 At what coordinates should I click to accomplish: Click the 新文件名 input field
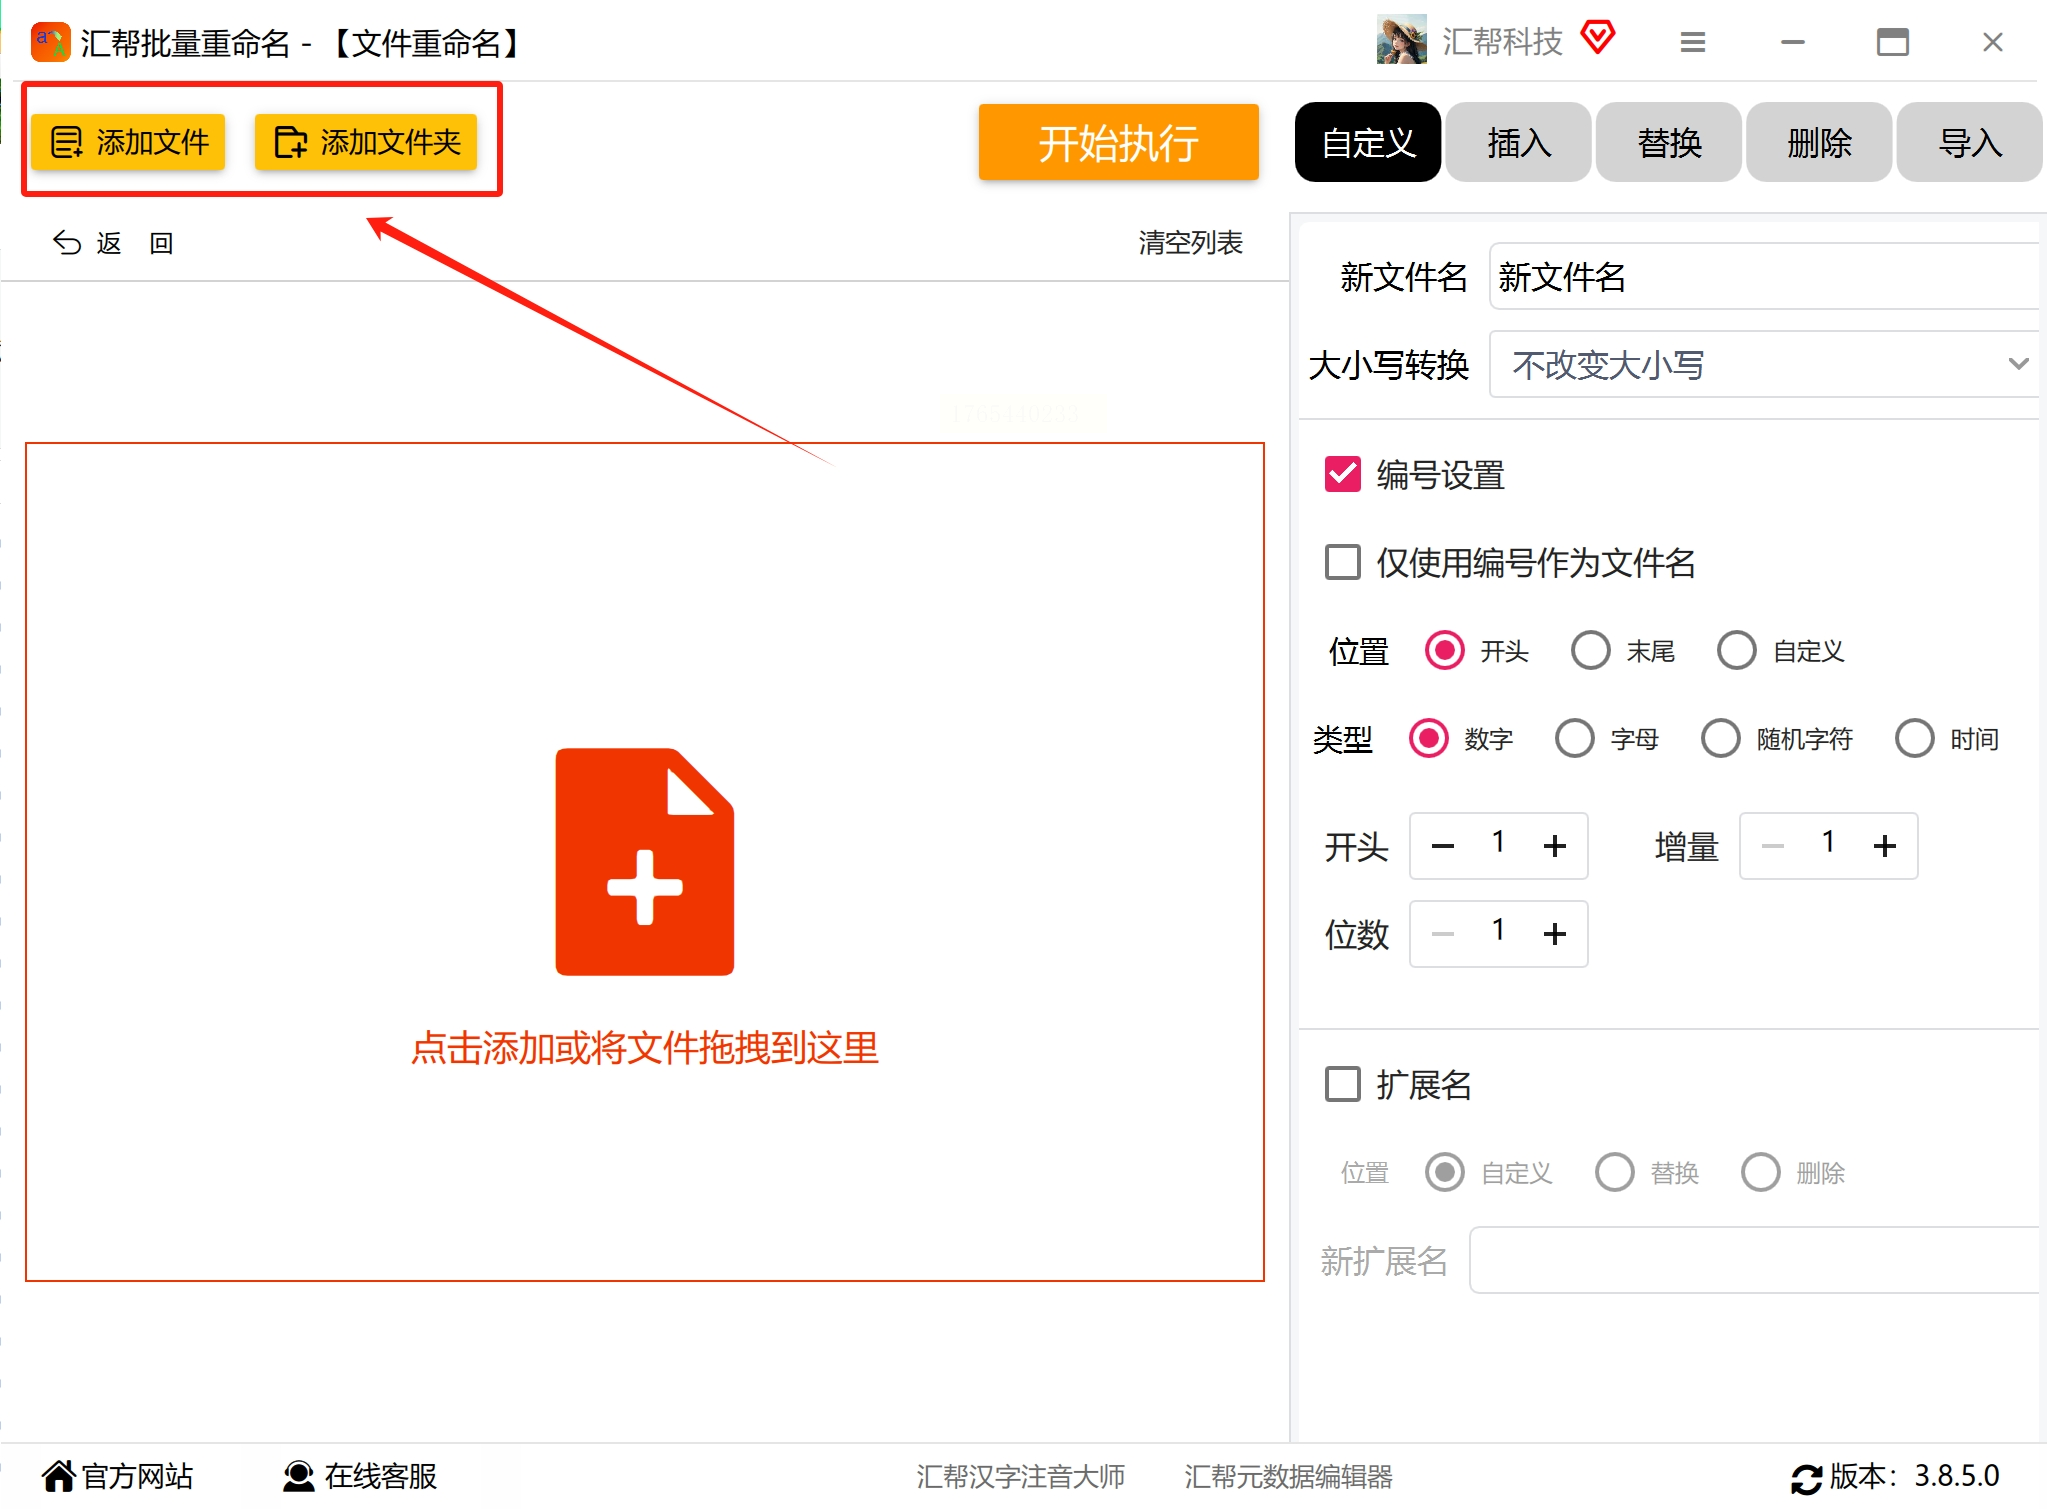[x=1762, y=277]
